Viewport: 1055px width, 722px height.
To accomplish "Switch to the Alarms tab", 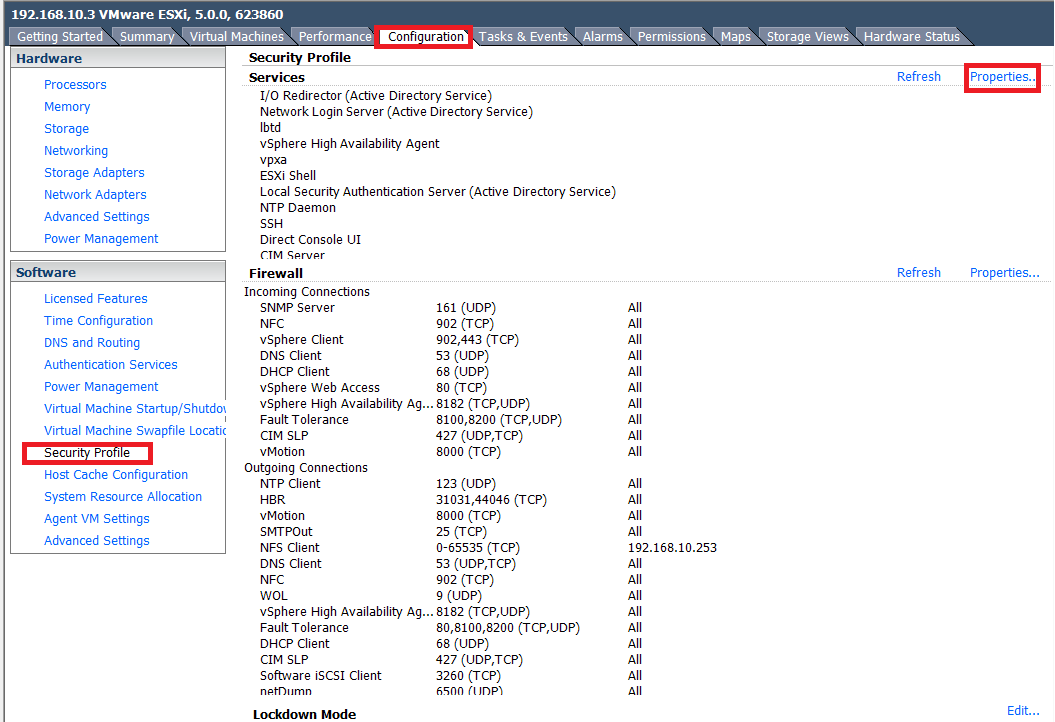I will [x=603, y=36].
